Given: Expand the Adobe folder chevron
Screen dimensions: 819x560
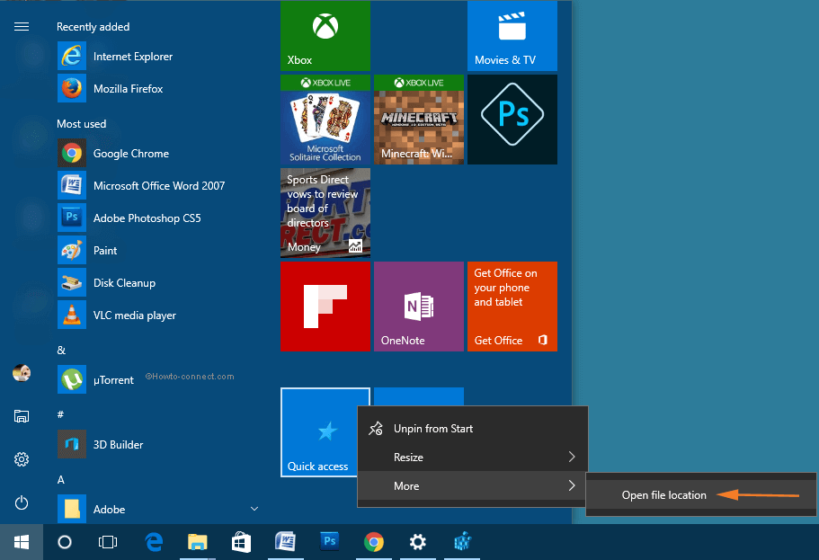Looking at the screenshot, I should (x=254, y=509).
